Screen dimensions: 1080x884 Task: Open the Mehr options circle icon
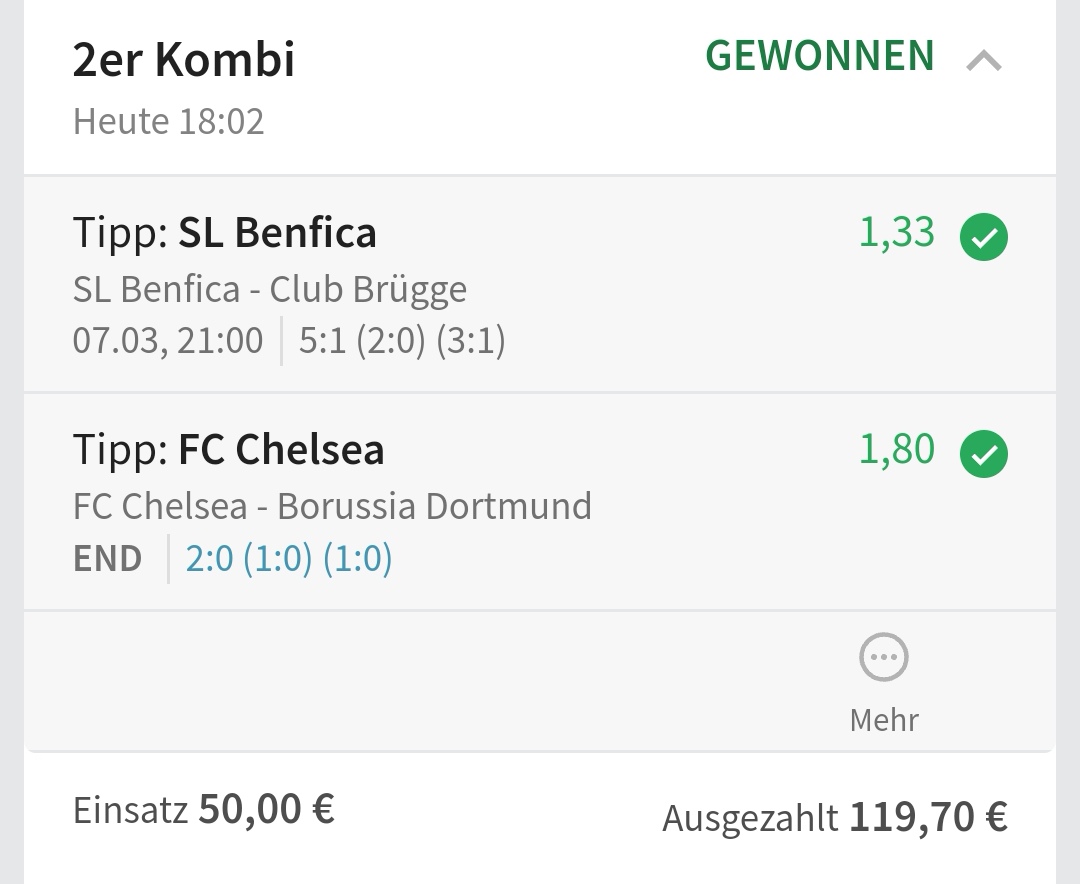pos(884,657)
